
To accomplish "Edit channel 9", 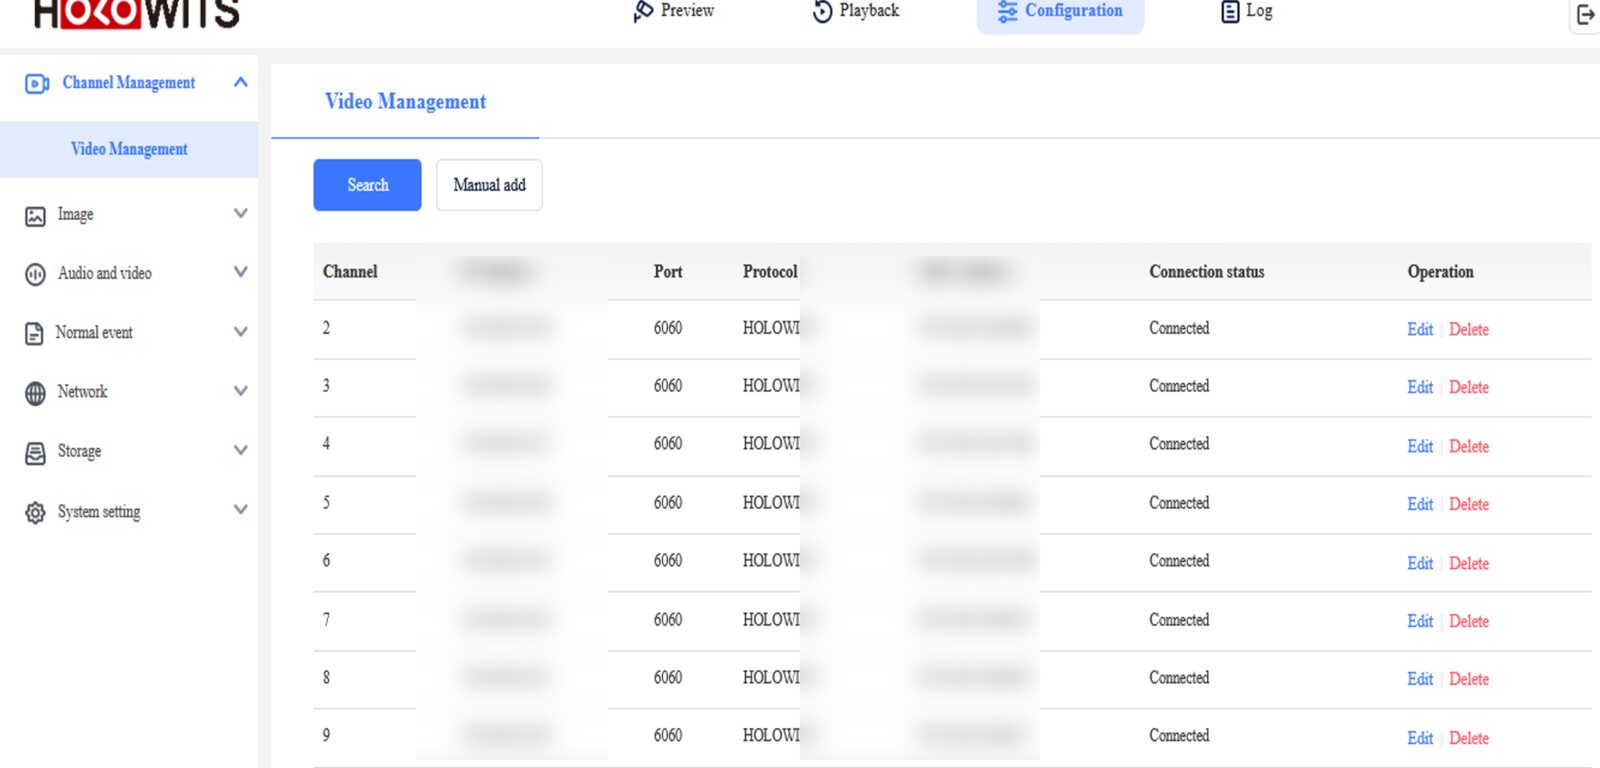I will tap(1420, 738).
